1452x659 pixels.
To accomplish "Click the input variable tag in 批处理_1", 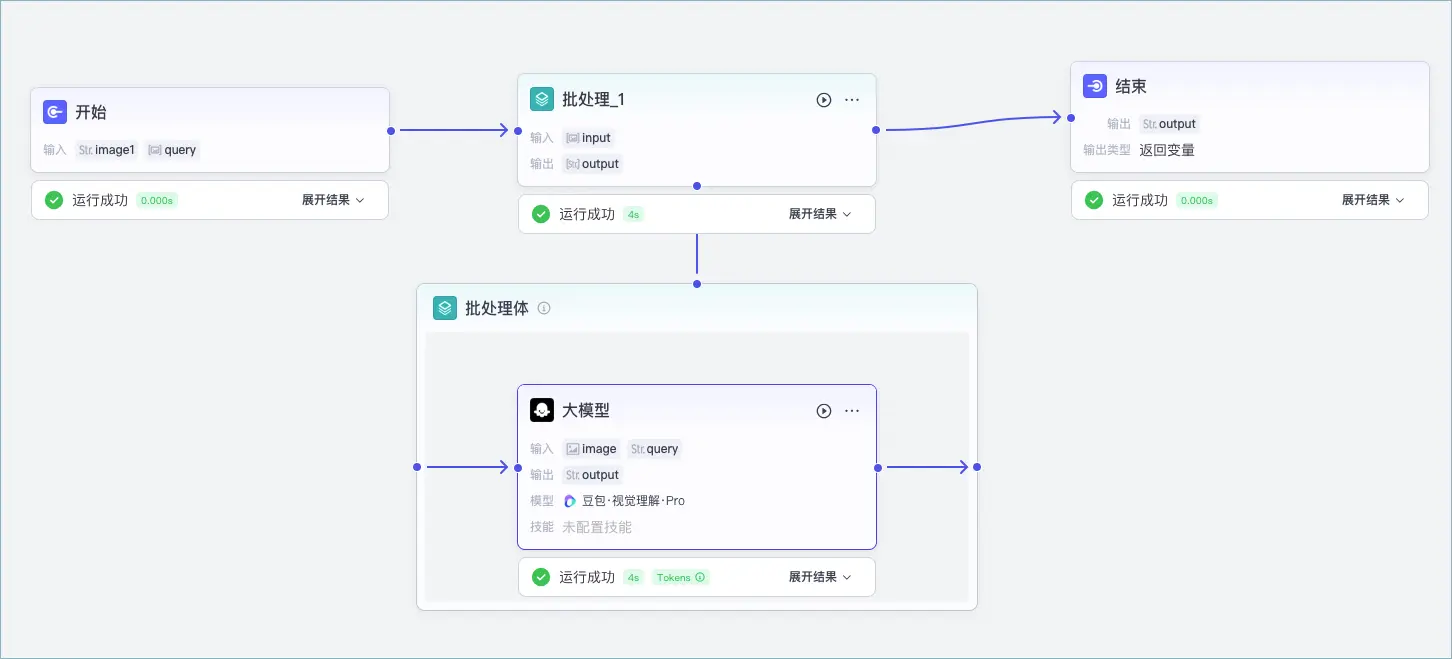I will pyautogui.click(x=588, y=138).
